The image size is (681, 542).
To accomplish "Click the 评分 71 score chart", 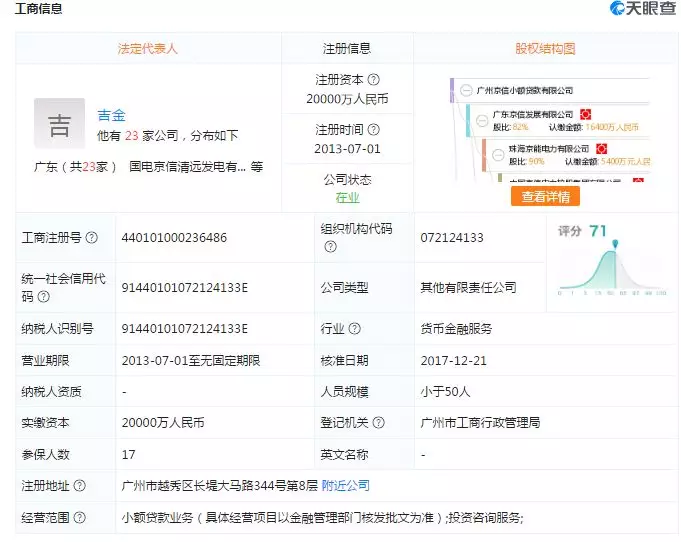I will [613, 262].
